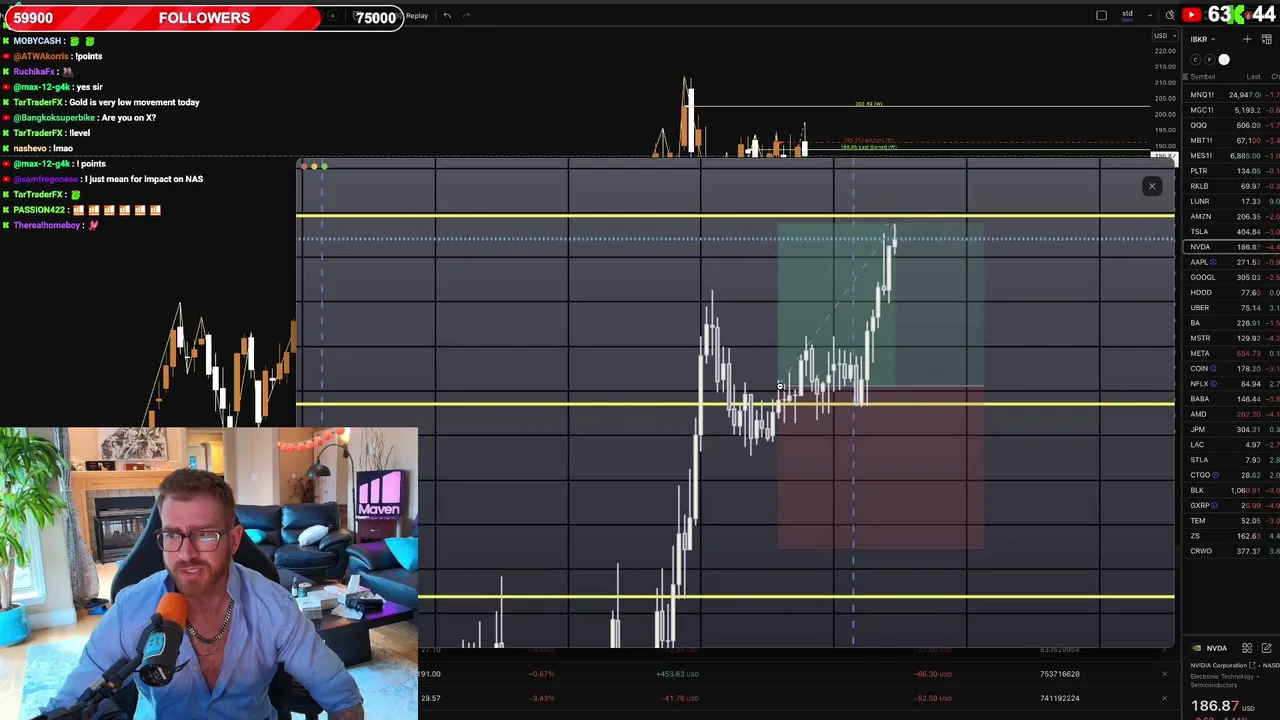The image size is (1280, 720).
Task: Select STLA in the watchlist
Action: [1232, 460]
